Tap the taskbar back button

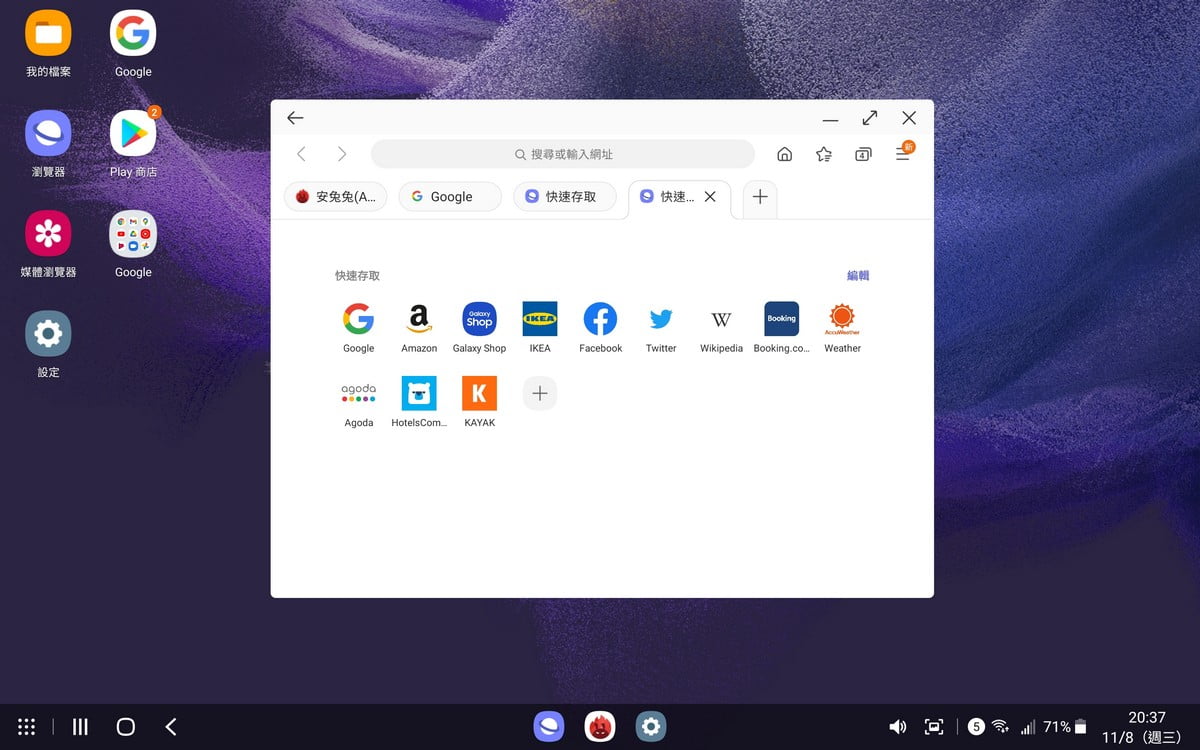(x=171, y=727)
